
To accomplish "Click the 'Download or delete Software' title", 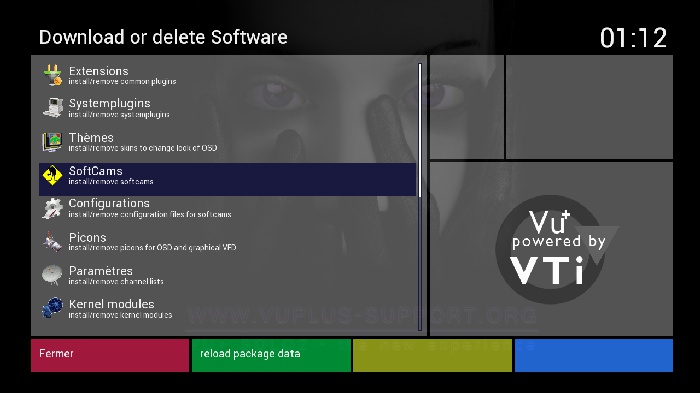I will click(x=163, y=38).
